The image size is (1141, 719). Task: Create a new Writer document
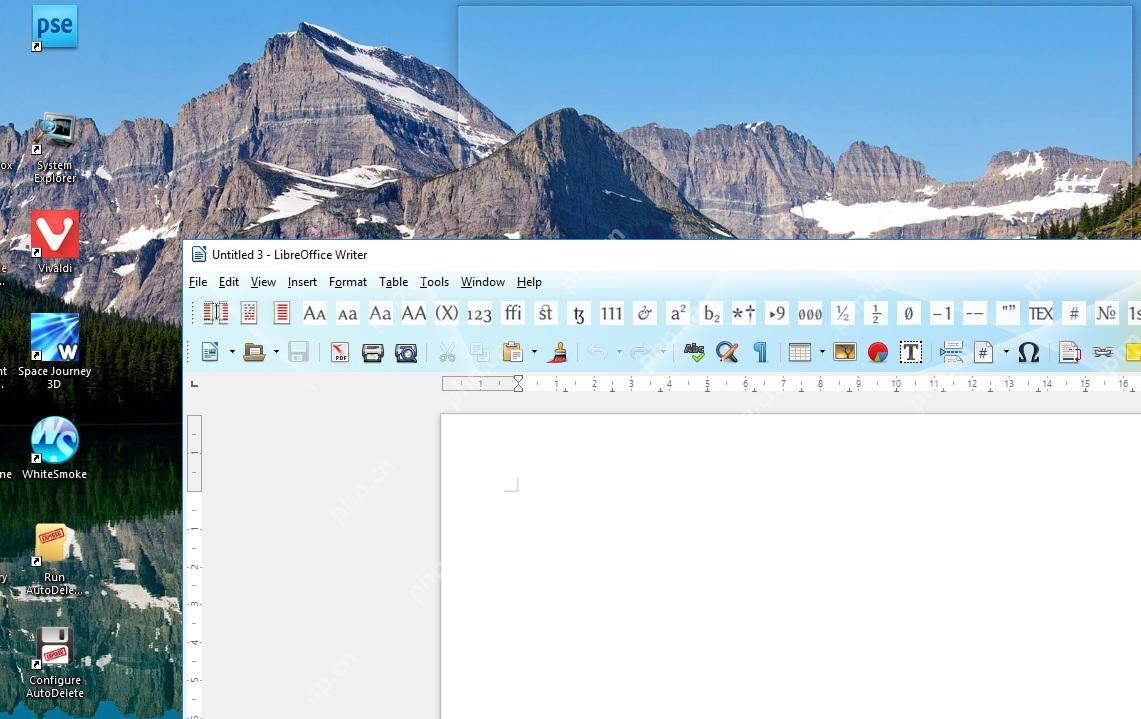click(210, 352)
